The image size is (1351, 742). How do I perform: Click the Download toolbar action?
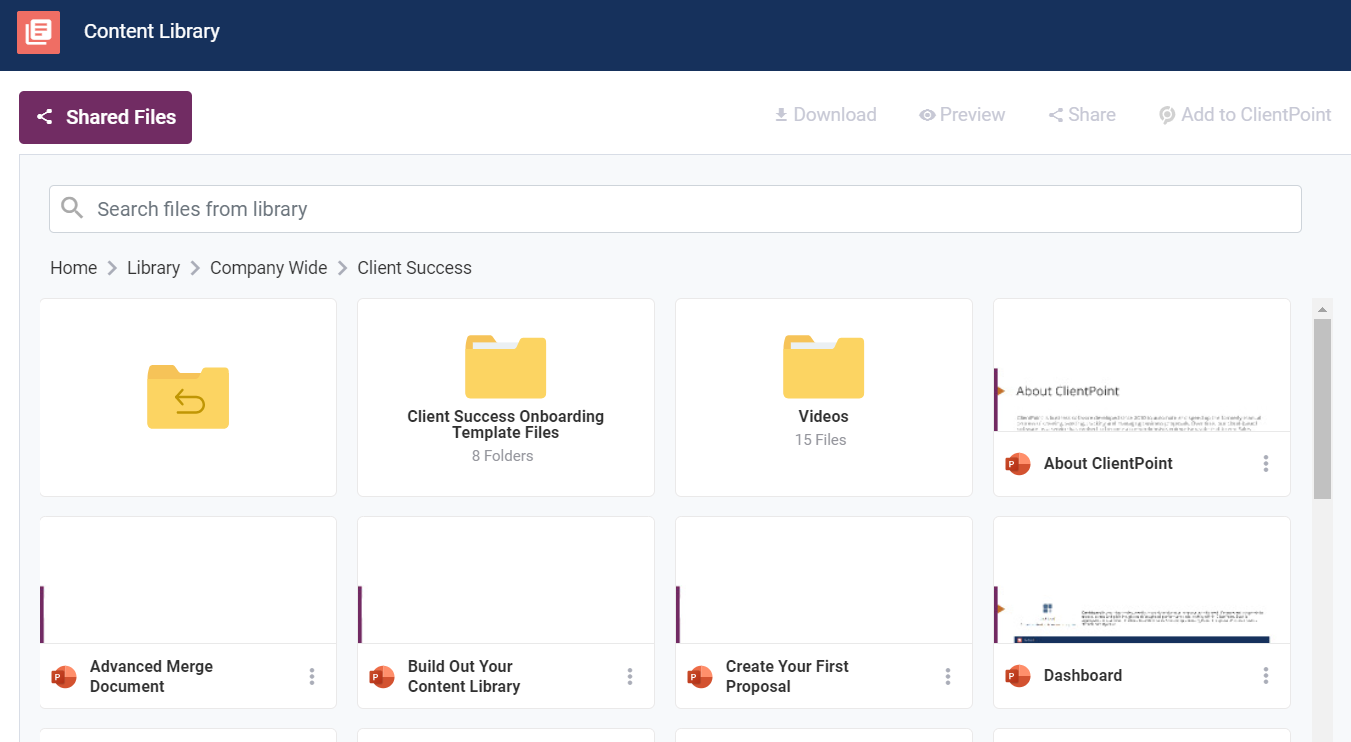pyautogui.click(x=825, y=115)
